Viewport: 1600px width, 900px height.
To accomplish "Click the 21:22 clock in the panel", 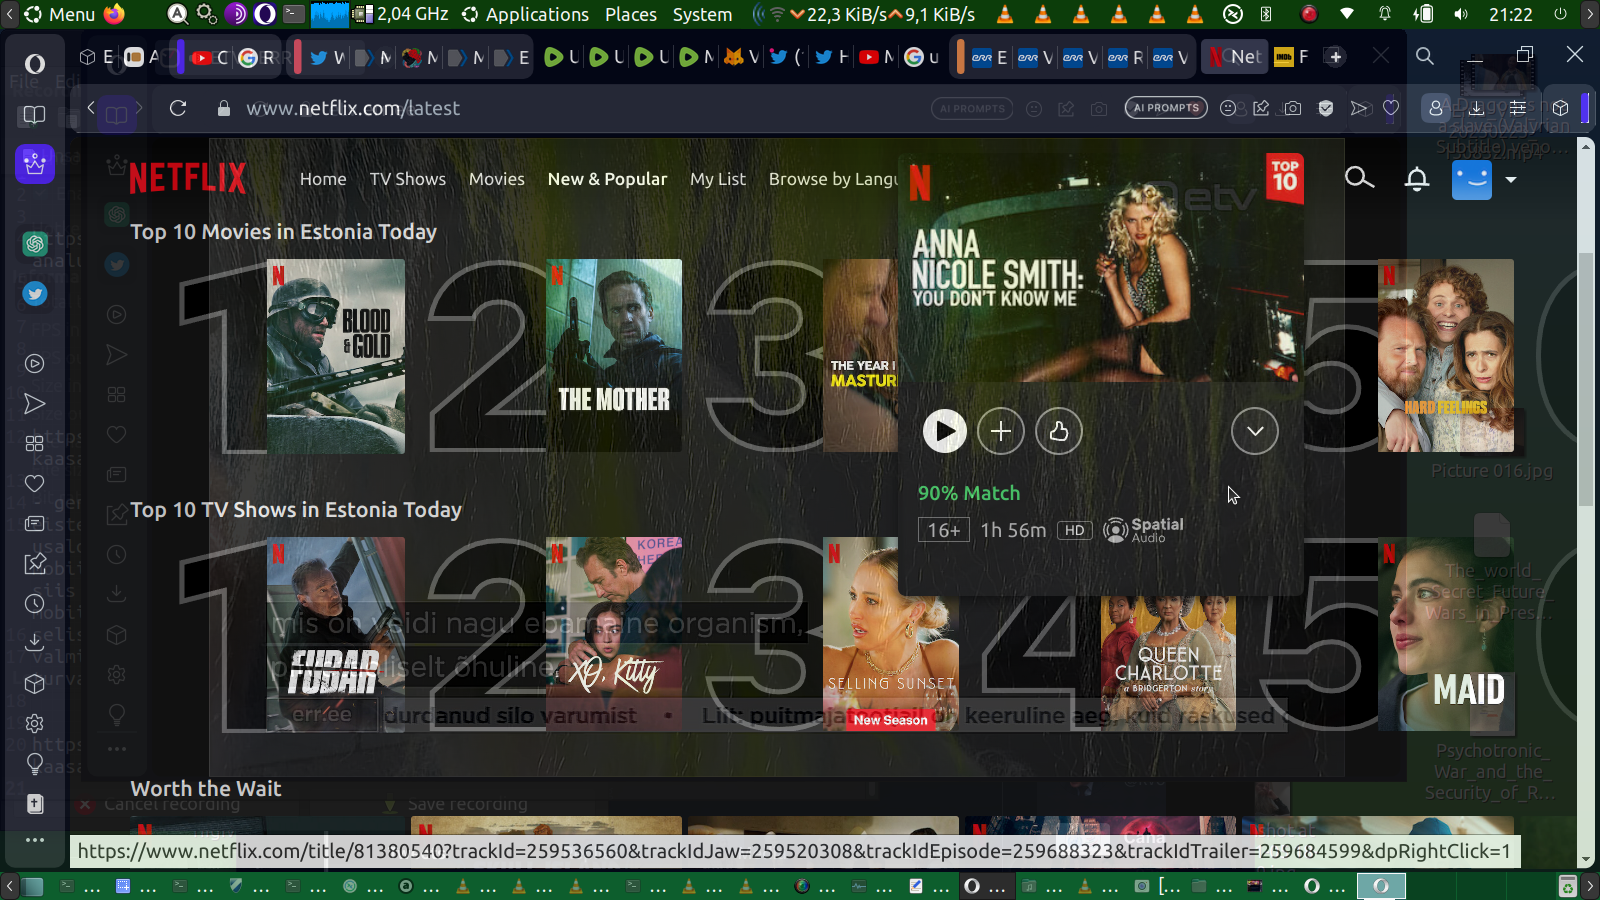I will coord(1511,14).
